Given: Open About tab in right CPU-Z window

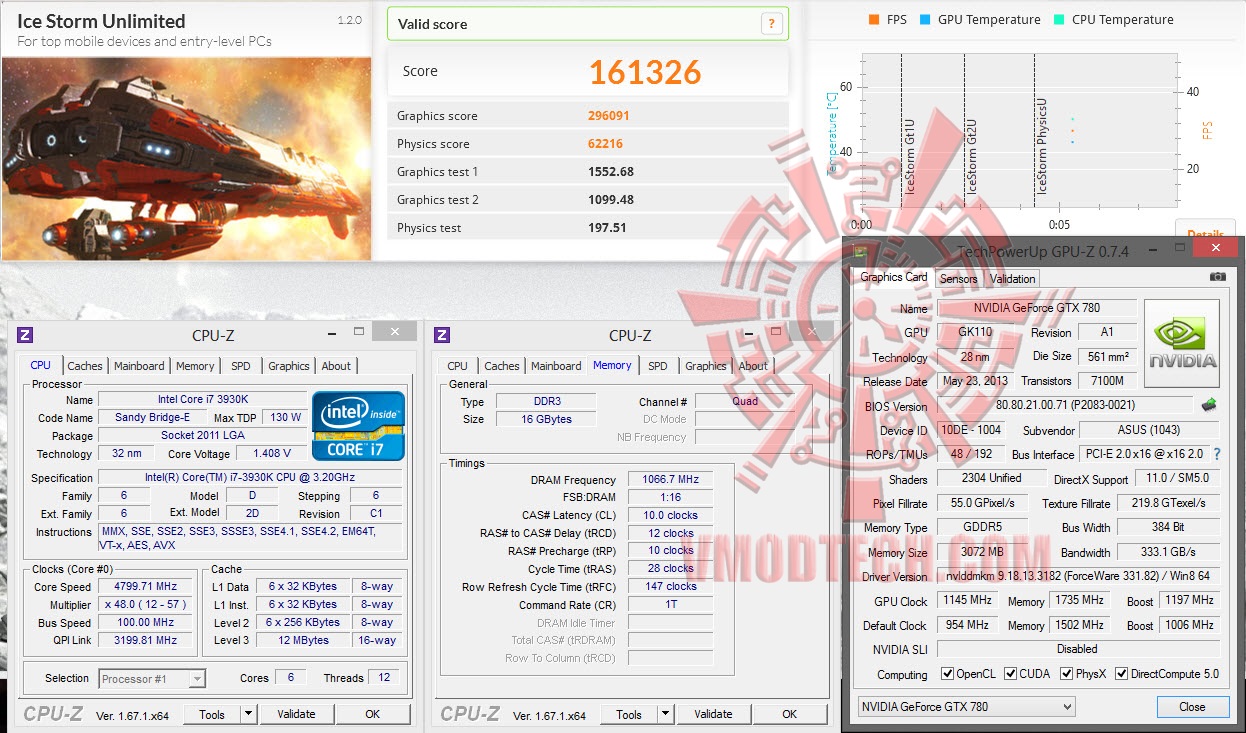Looking at the screenshot, I should pyautogui.click(x=753, y=366).
